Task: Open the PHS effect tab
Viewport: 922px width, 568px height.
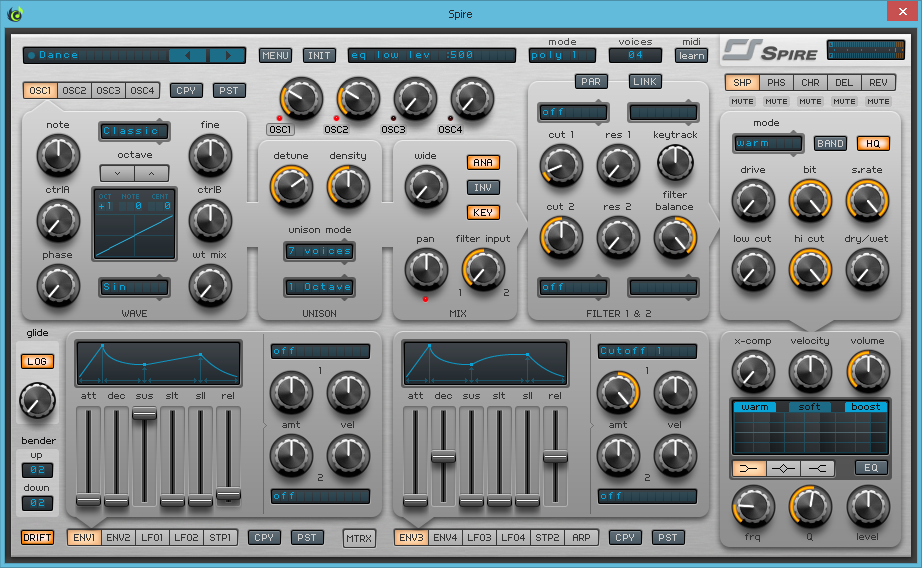Action: point(776,83)
